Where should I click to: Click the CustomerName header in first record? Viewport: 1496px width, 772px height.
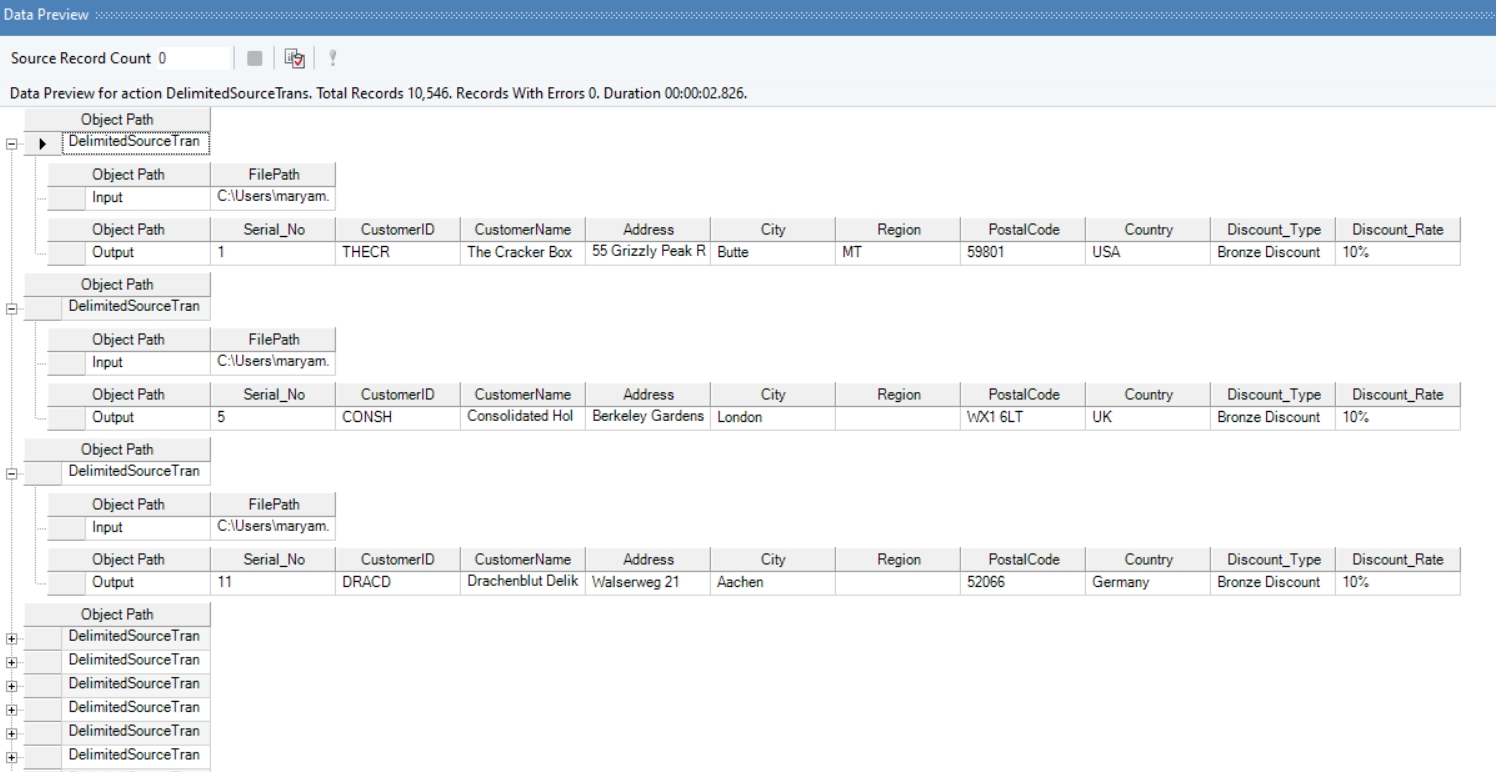[522, 229]
